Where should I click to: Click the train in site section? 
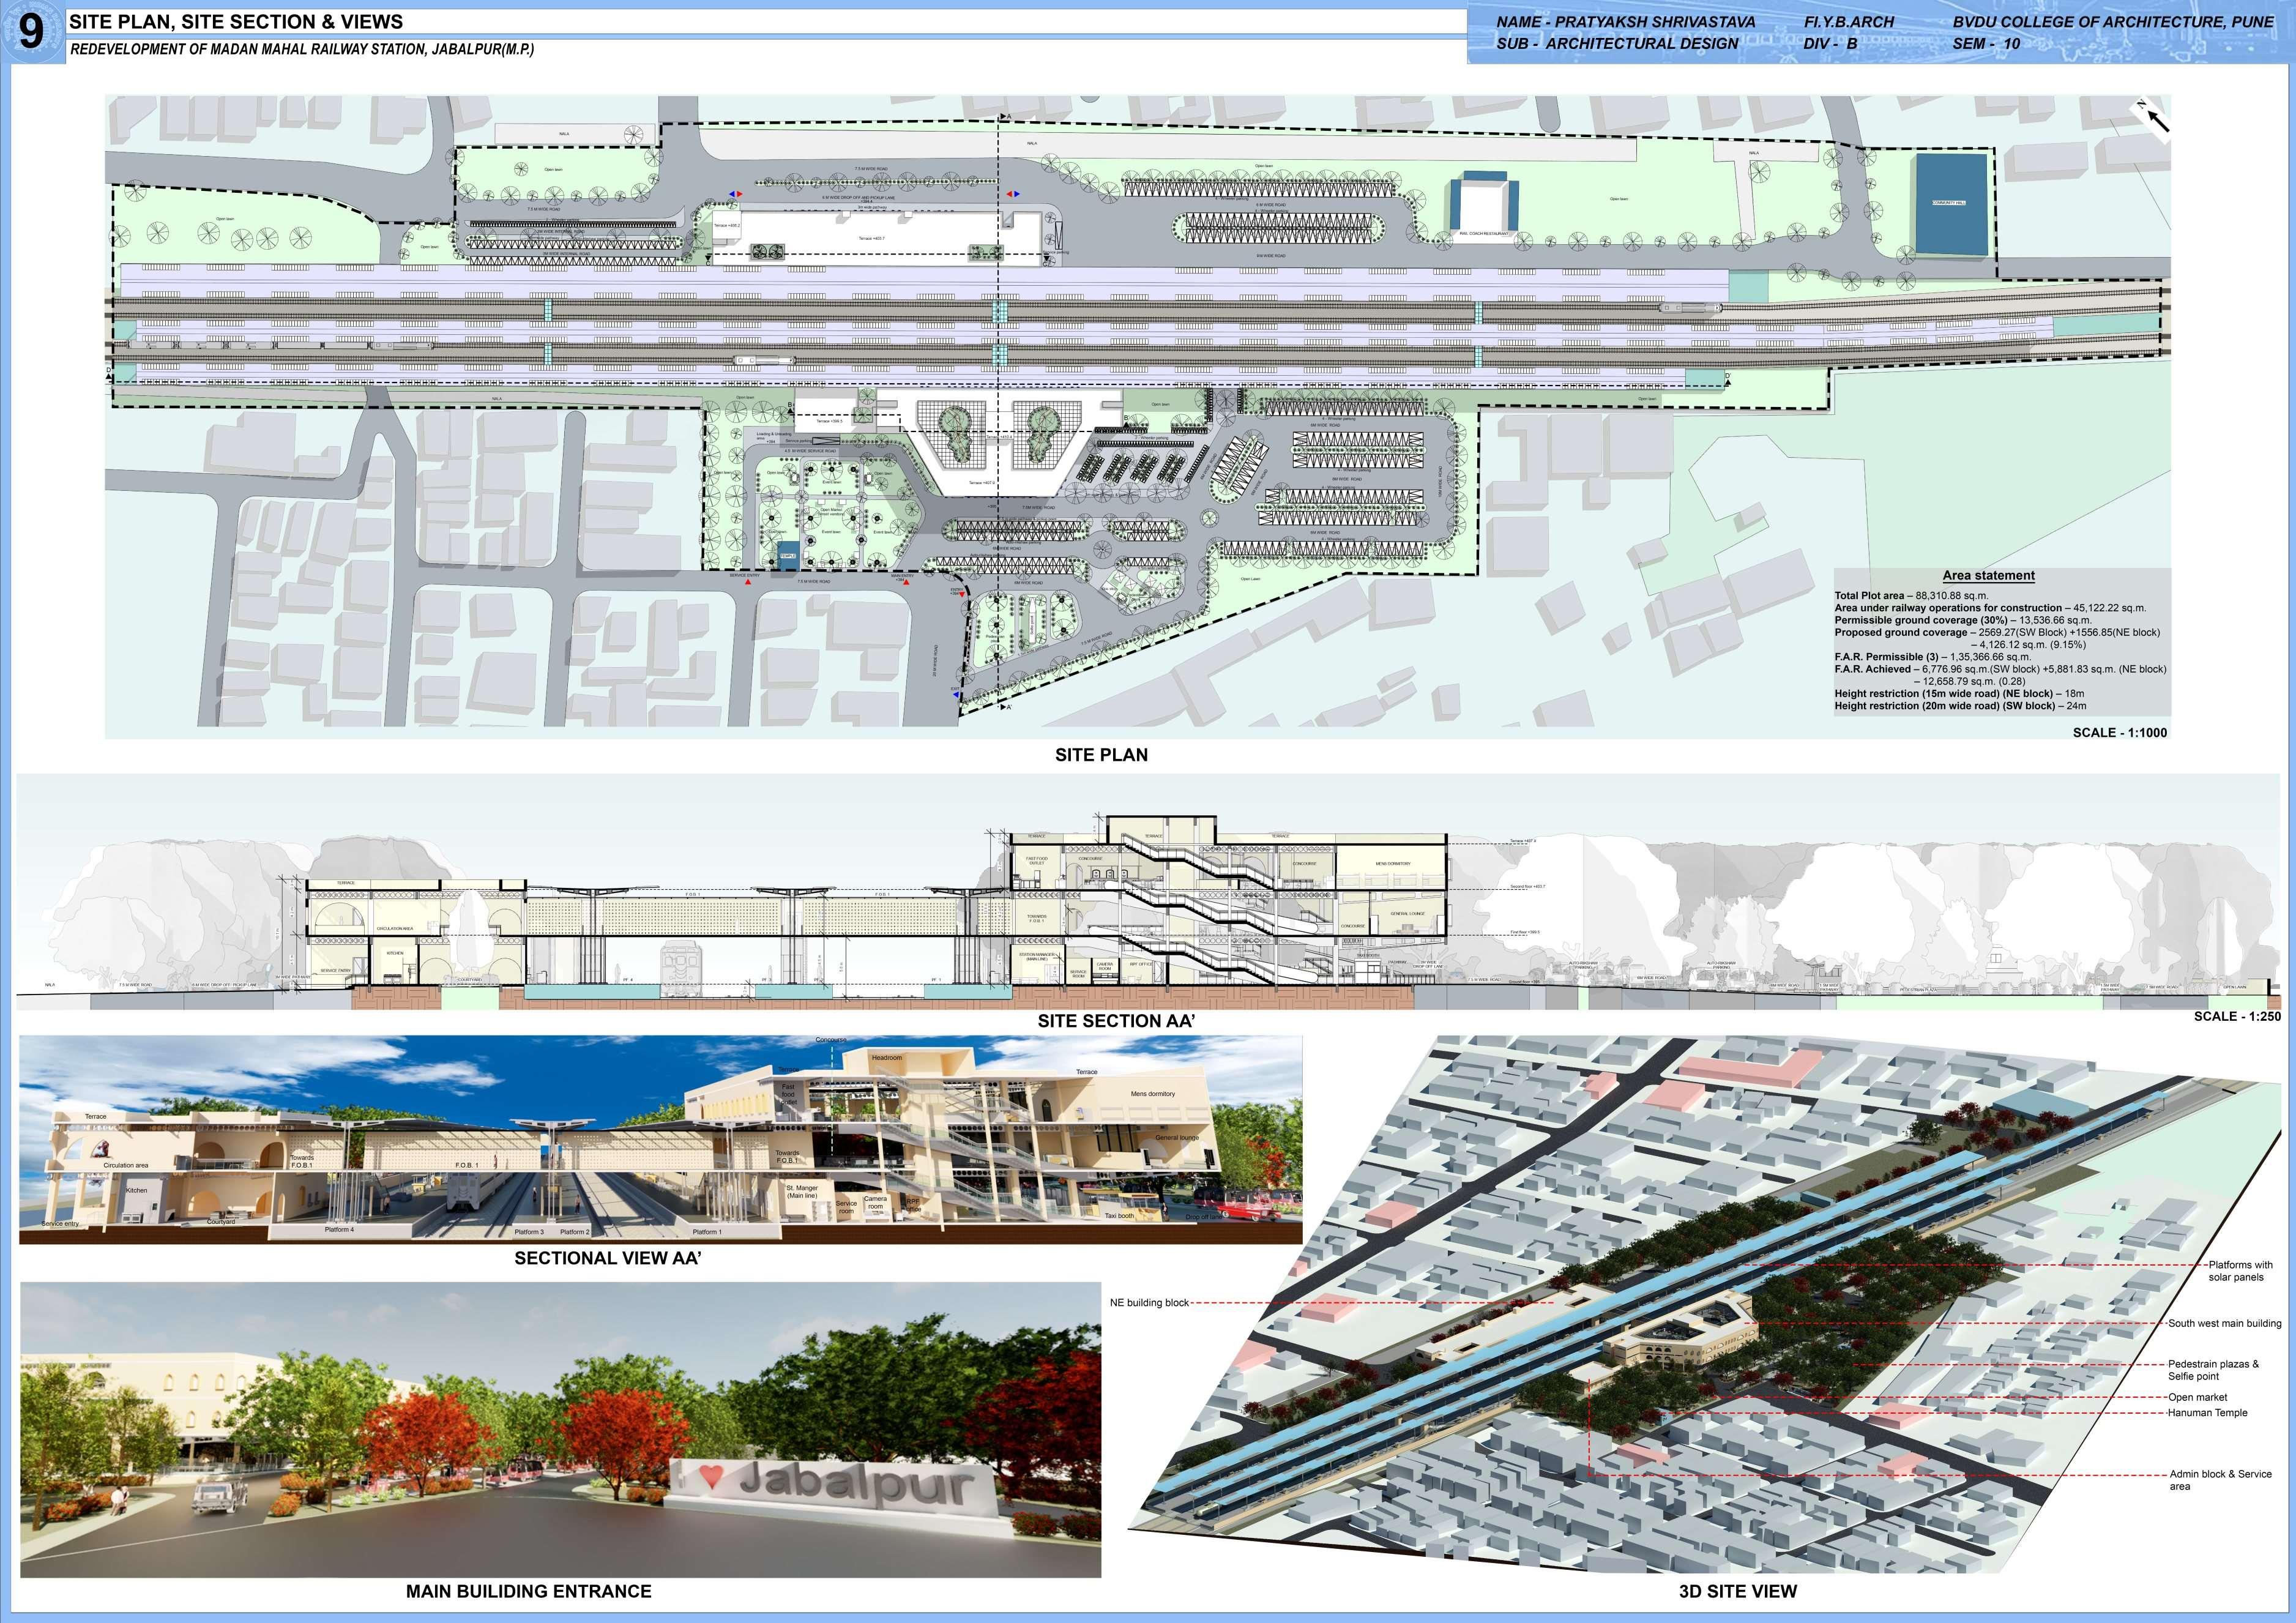(x=681, y=966)
